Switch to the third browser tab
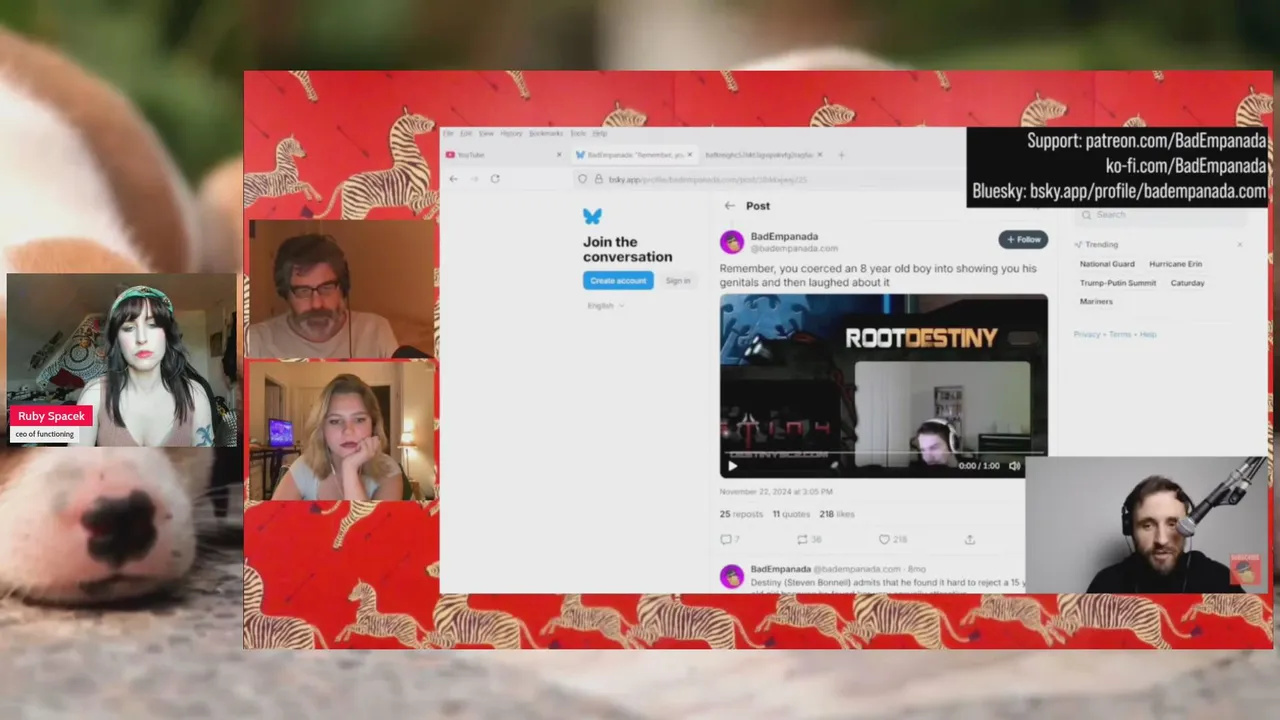1280x720 pixels. pyautogui.click(x=763, y=155)
